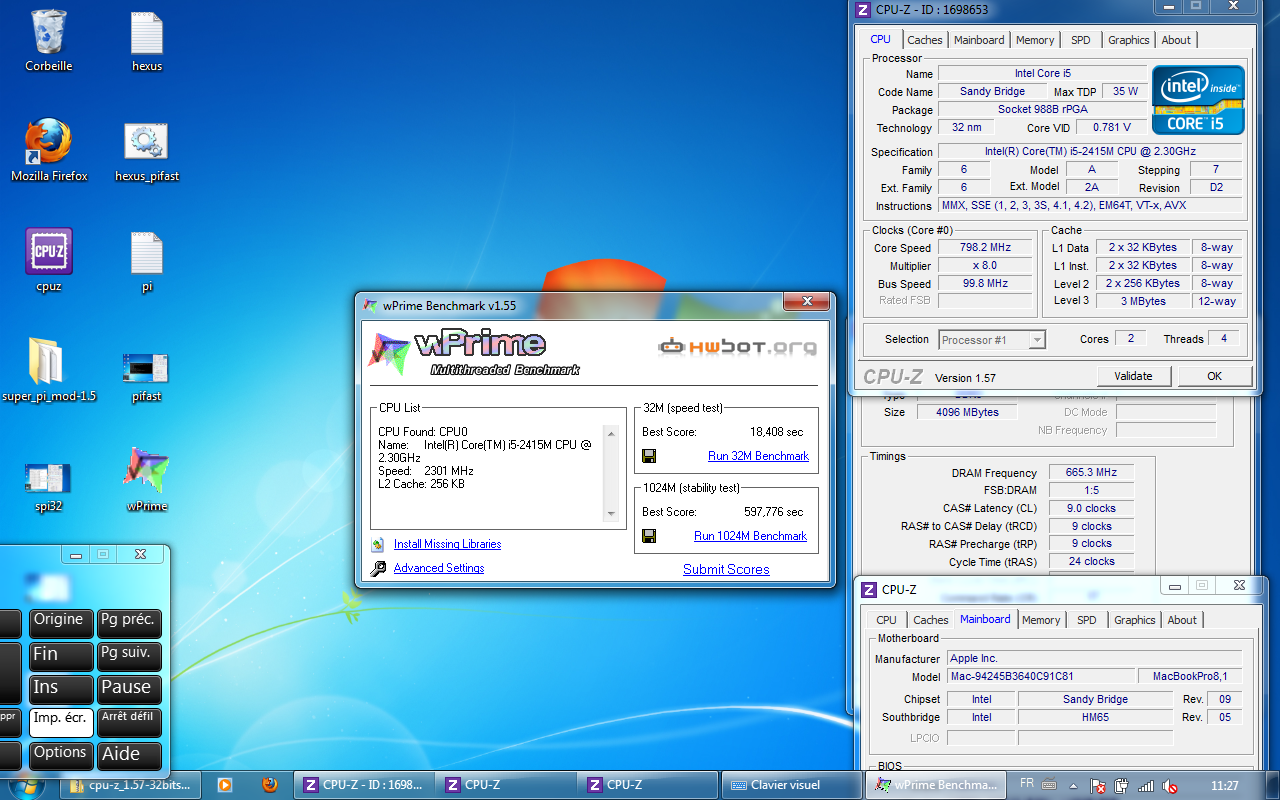Screen dimensions: 1280x800
Task: Switch to Mainboard tab in CPU-Z ID 1698653 window
Action: point(979,40)
